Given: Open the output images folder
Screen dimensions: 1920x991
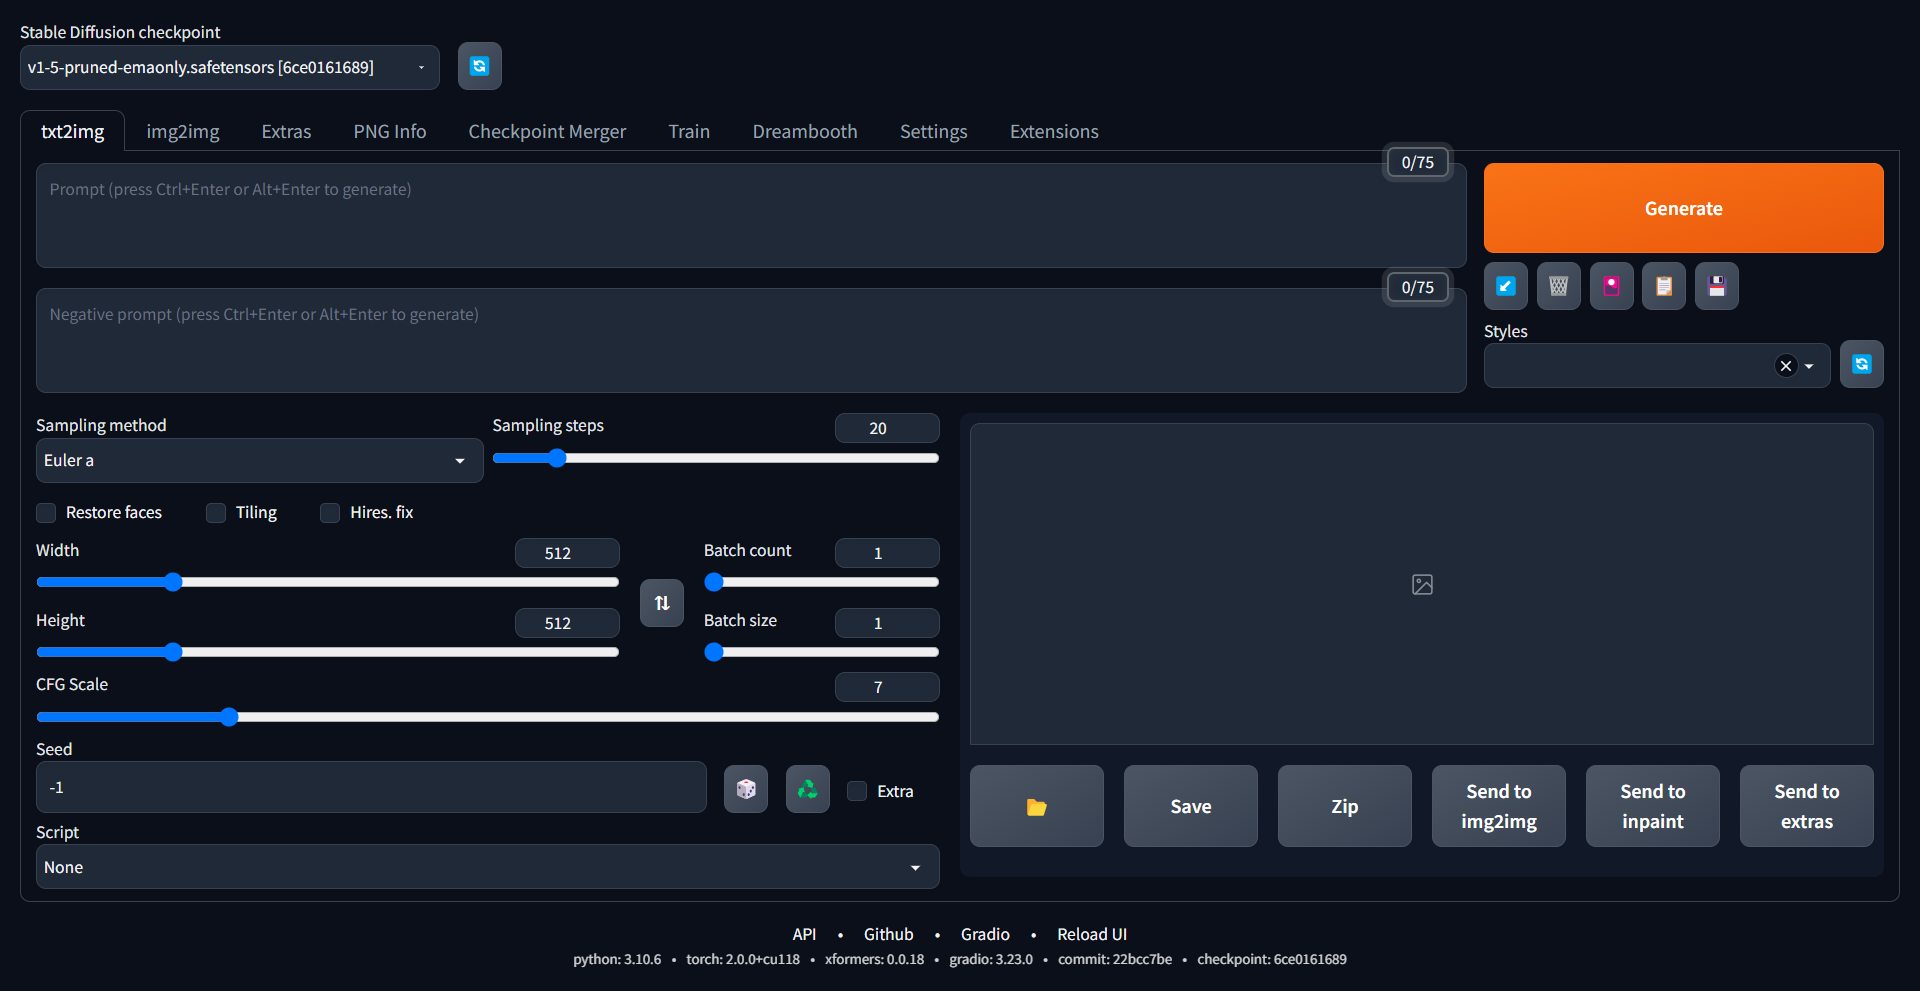Looking at the screenshot, I should [x=1036, y=805].
